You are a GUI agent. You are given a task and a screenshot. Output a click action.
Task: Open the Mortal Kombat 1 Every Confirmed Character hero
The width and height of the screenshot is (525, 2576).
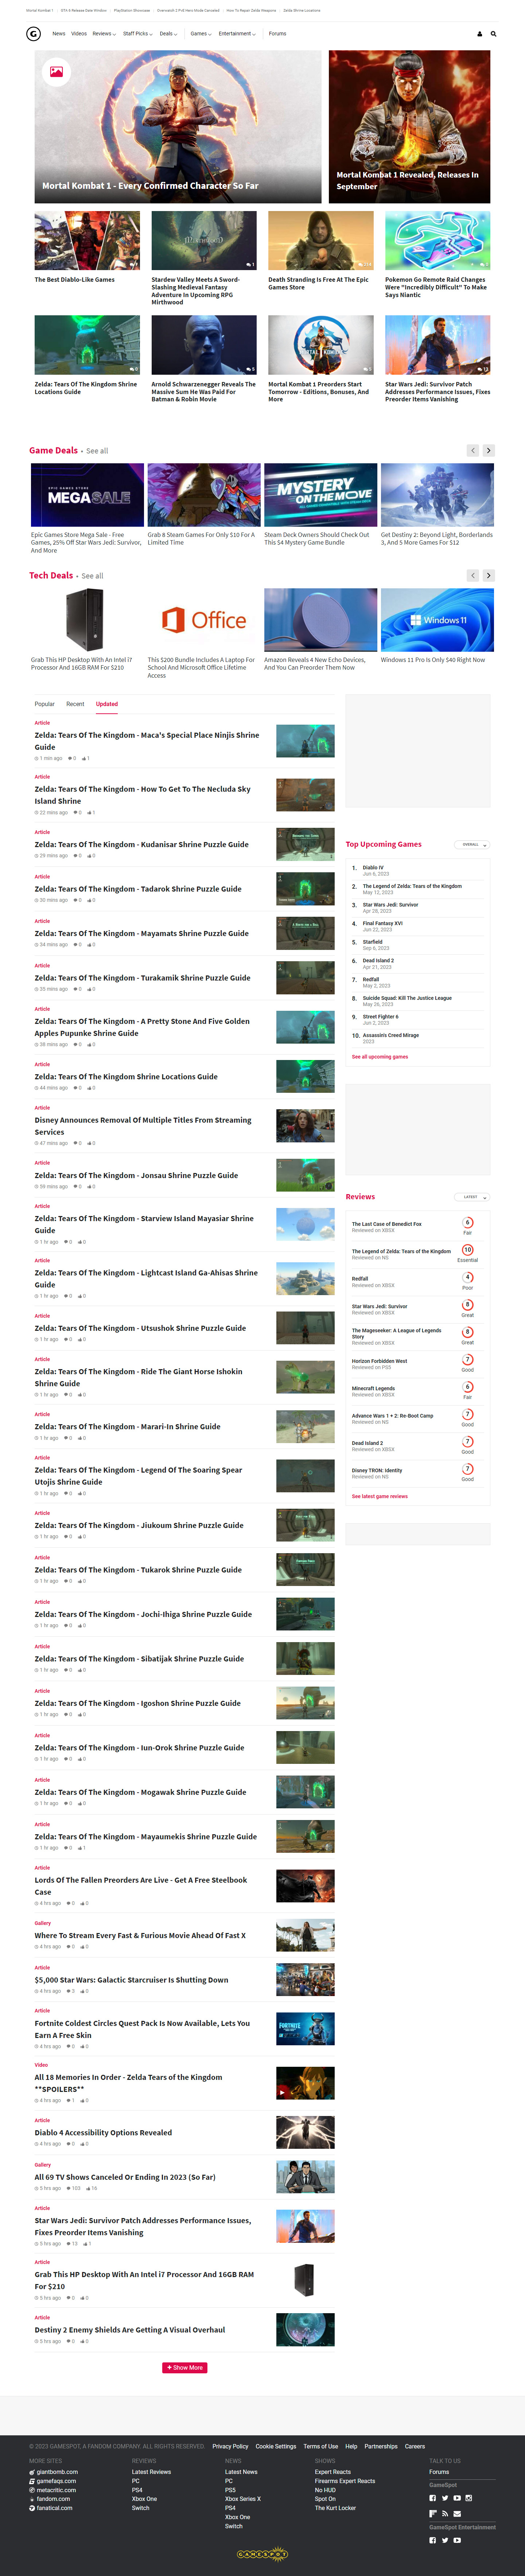[x=178, y=127]
